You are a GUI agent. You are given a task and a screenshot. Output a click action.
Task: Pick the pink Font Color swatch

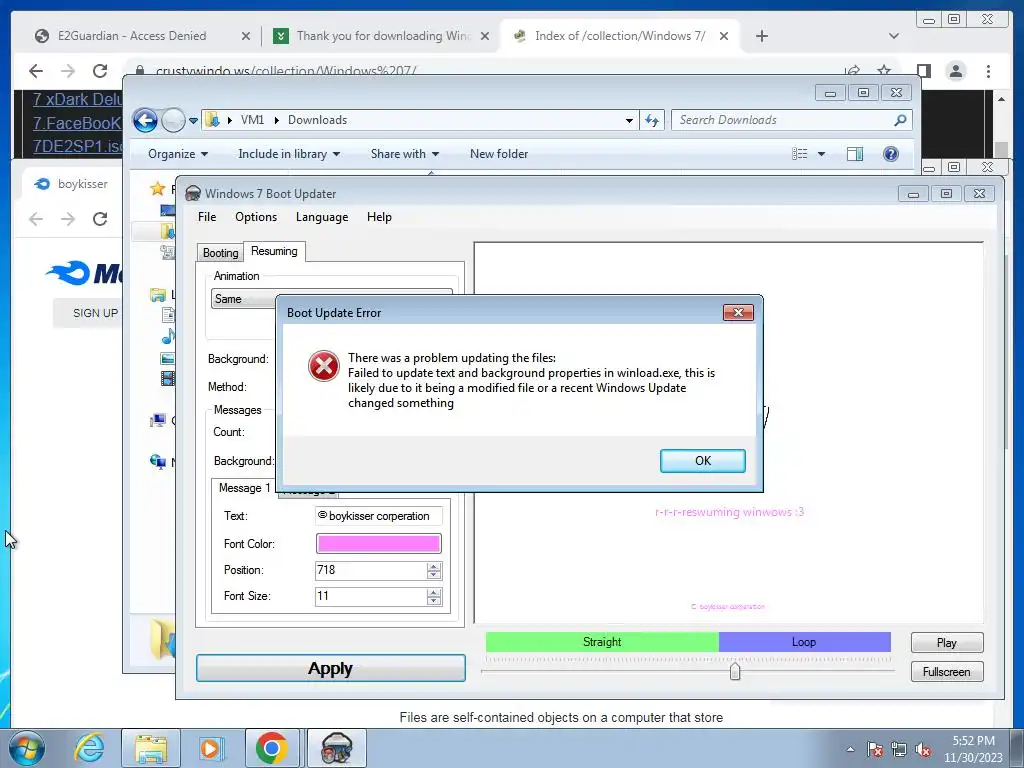(x=379, y=543)
